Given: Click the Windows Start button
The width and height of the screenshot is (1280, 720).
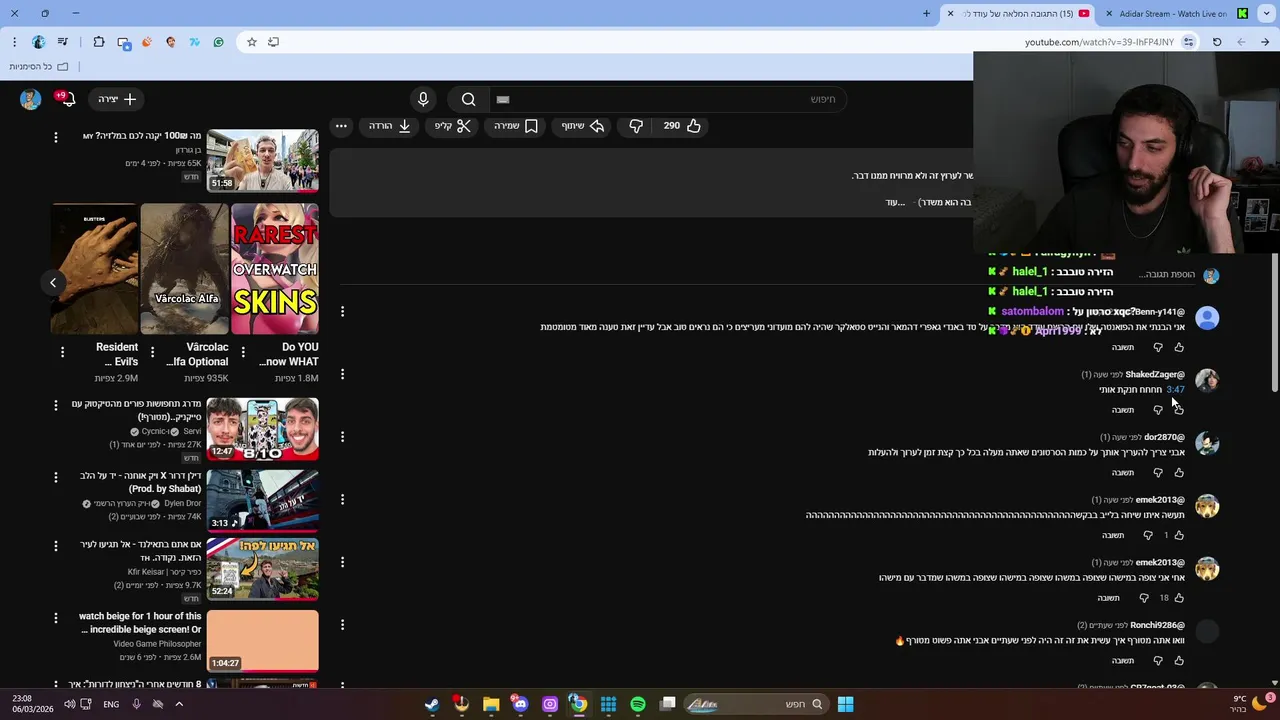Looking at the screenshot, I should pyautogui.click(x=845, y=704).
